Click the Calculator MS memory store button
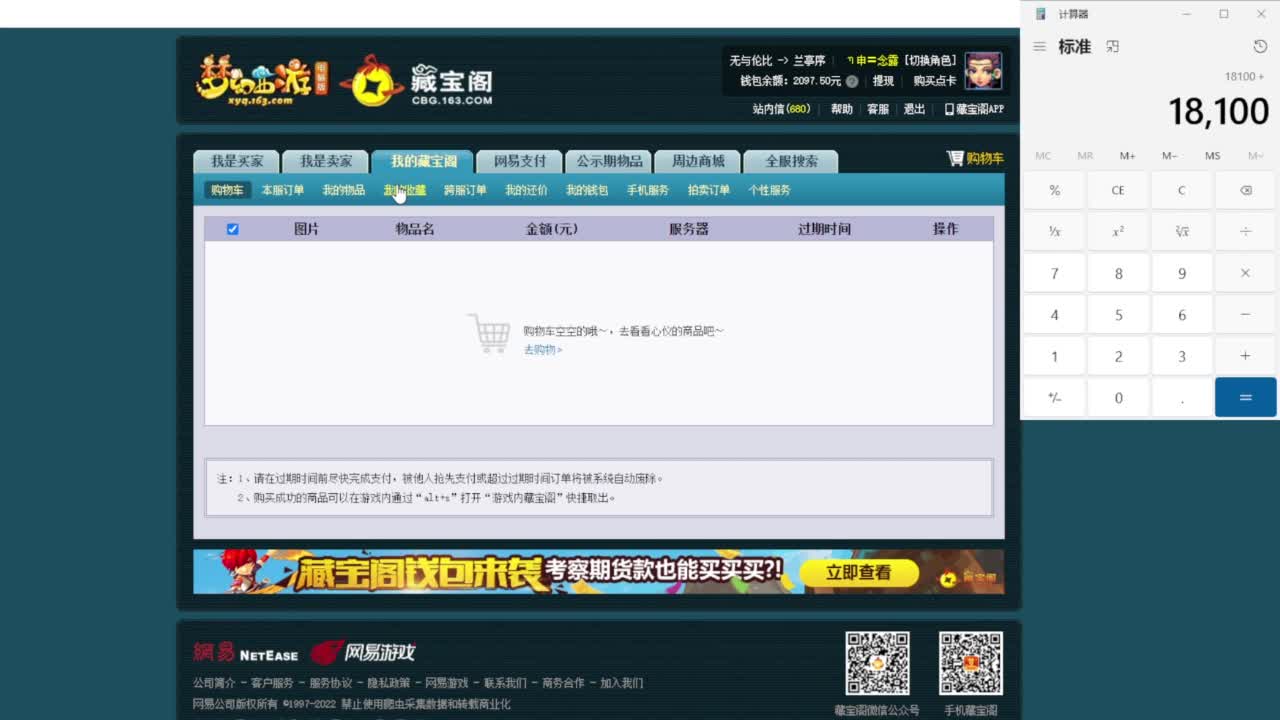The image size is (1280, 720). (1212, 156)
